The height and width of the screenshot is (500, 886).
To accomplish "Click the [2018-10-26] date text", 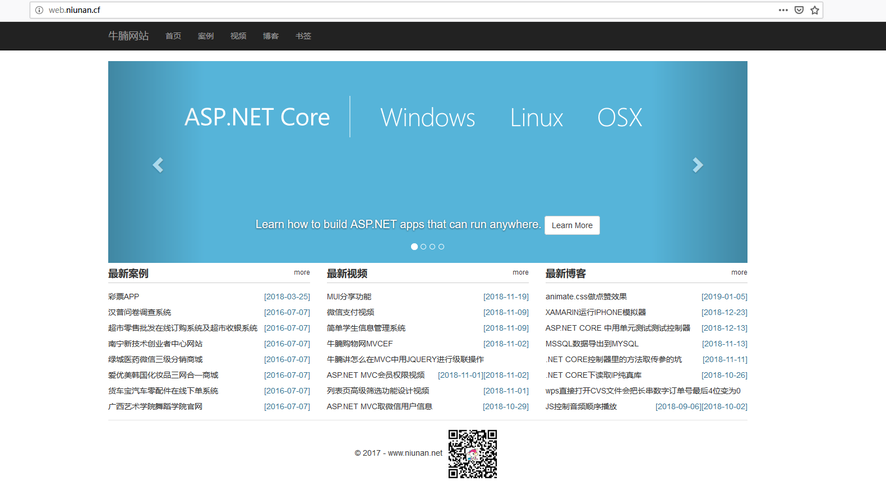I will 724,375.
